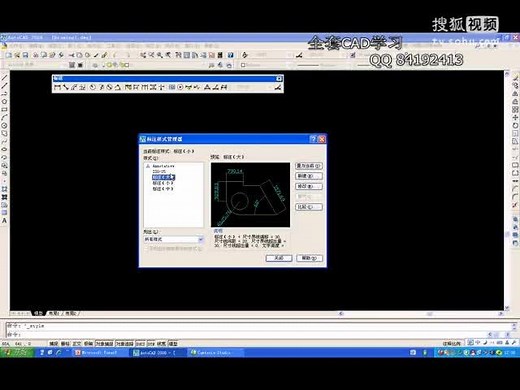
Task: Click the New drawing icon
Action: tap(9, 55)
